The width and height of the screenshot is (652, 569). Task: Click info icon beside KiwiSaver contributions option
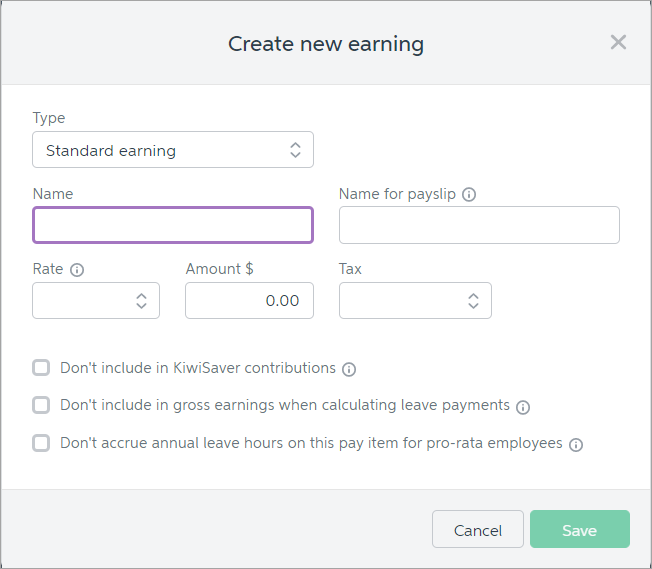(x=349, y=369)
